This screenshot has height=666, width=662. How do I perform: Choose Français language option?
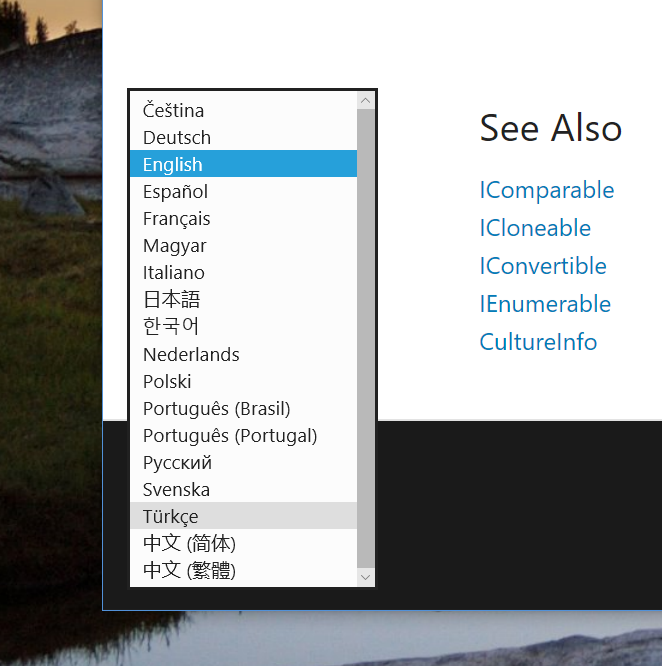[x=243, y=218]
